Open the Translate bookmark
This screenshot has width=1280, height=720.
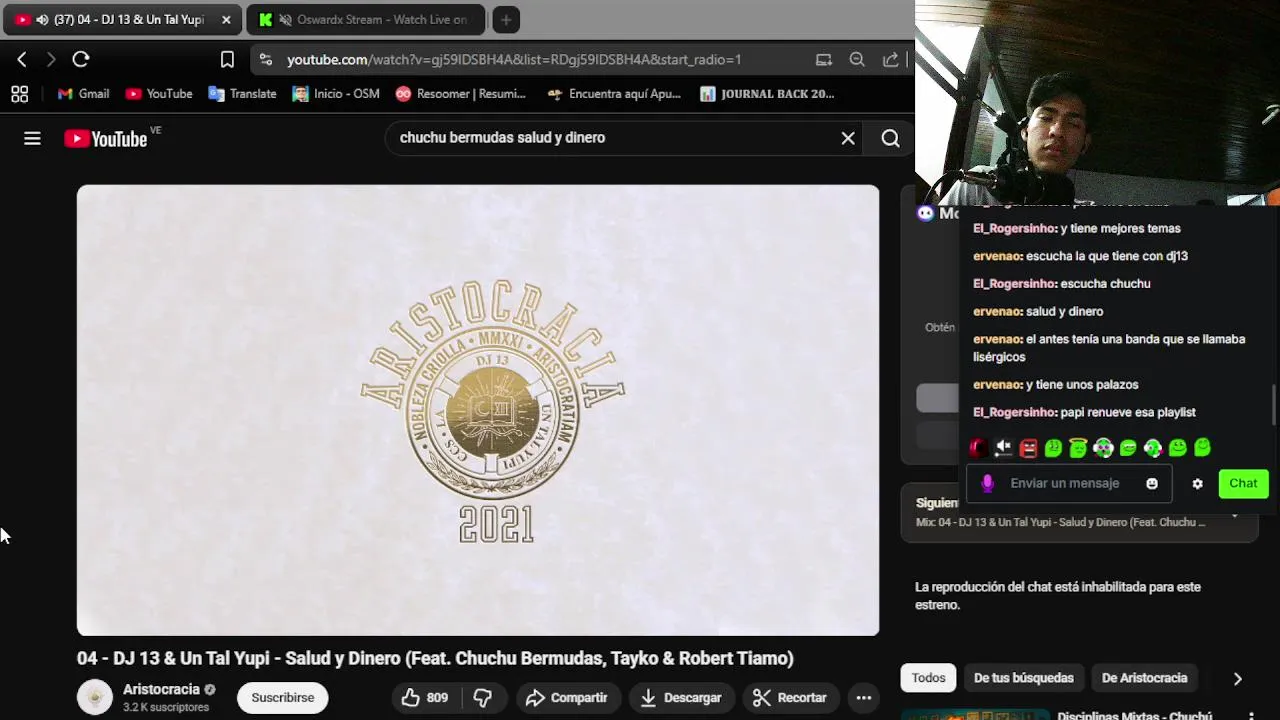242,94
